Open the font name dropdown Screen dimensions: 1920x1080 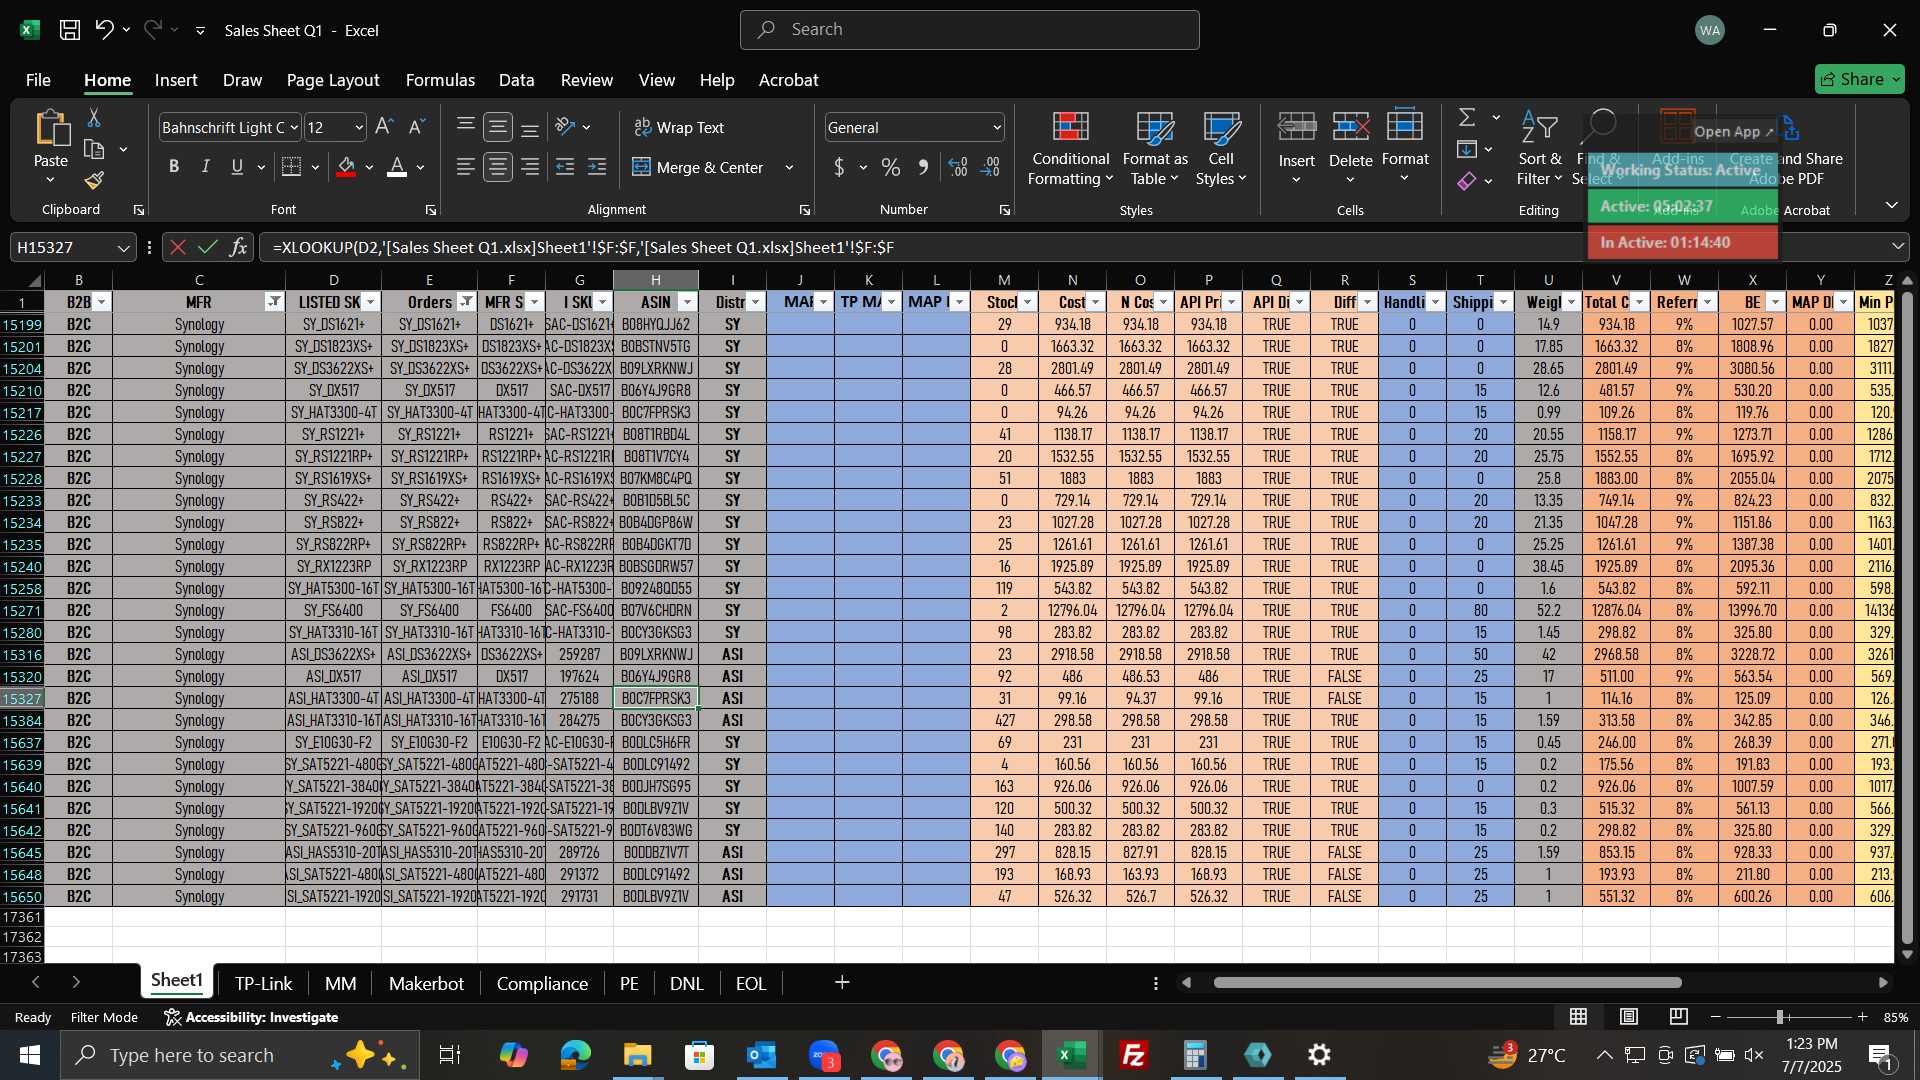pyautogui.click(x=294, y=127)
